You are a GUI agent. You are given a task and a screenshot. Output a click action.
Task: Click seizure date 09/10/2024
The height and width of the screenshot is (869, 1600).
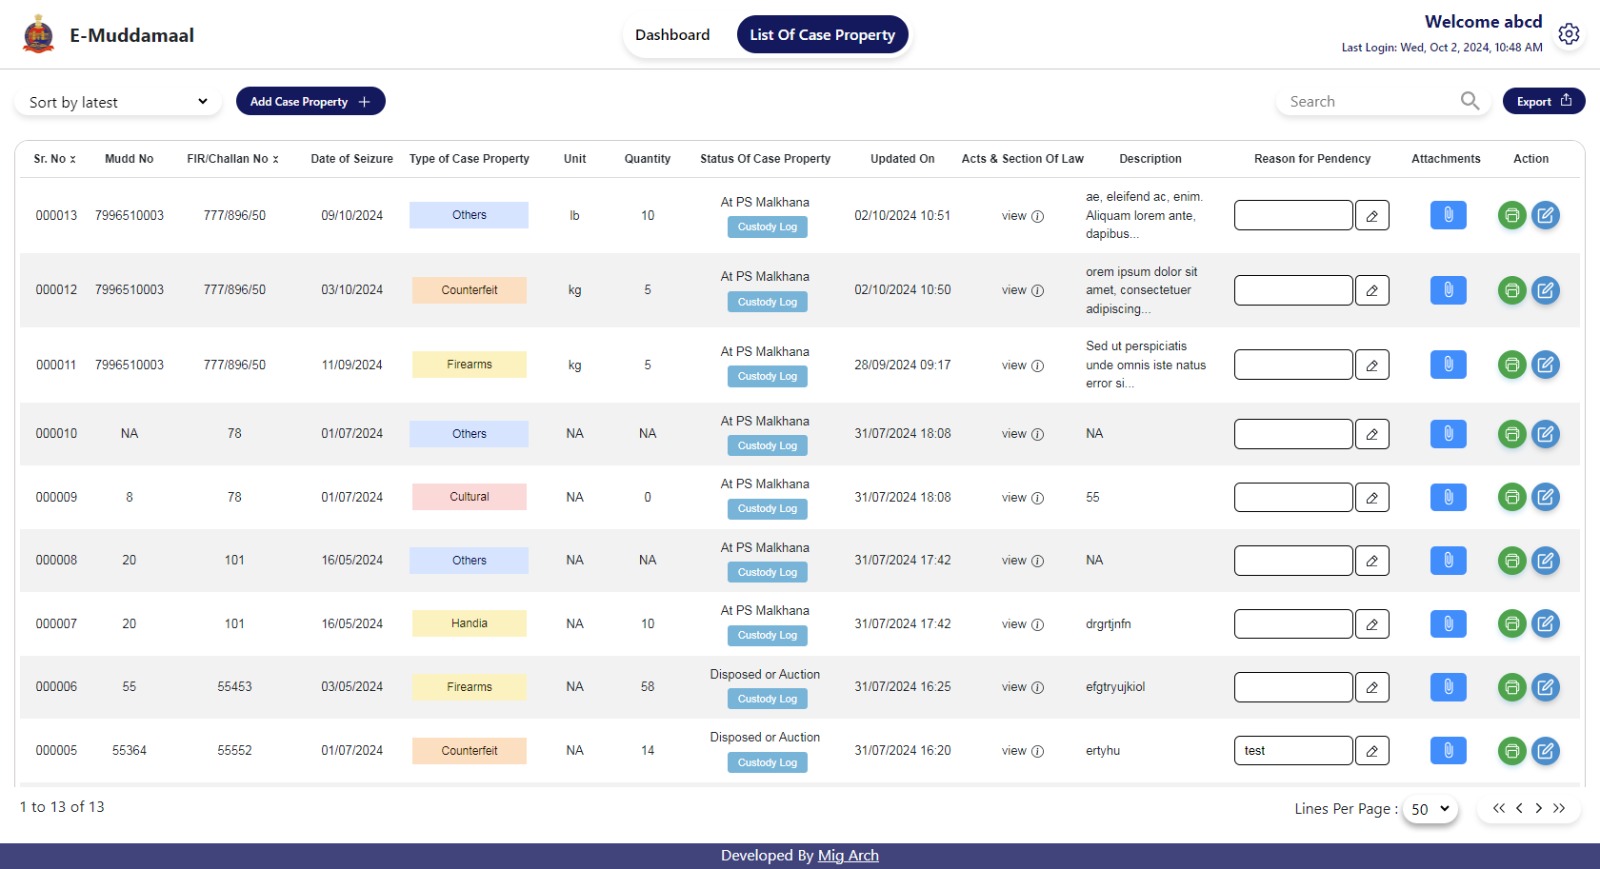[352, 216]
